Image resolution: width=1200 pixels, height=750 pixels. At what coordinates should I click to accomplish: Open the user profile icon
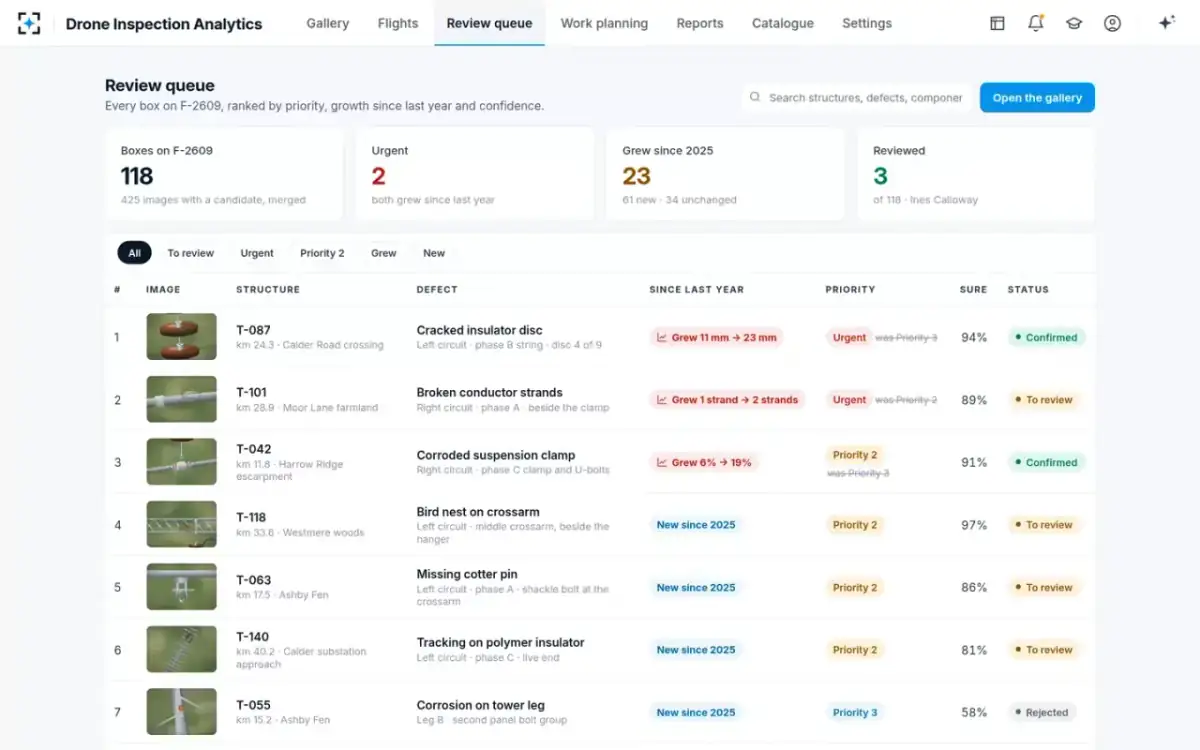click(1112, 23)
